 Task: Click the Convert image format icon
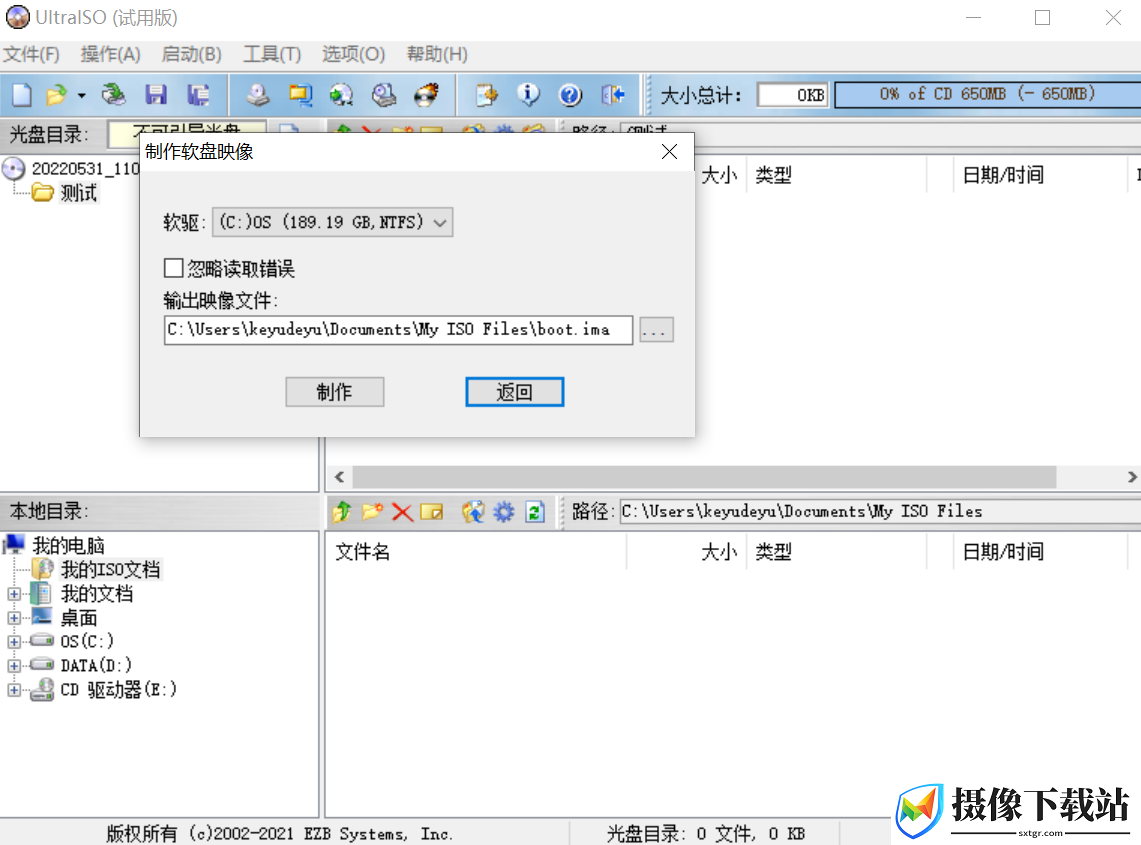coord(300,95)
